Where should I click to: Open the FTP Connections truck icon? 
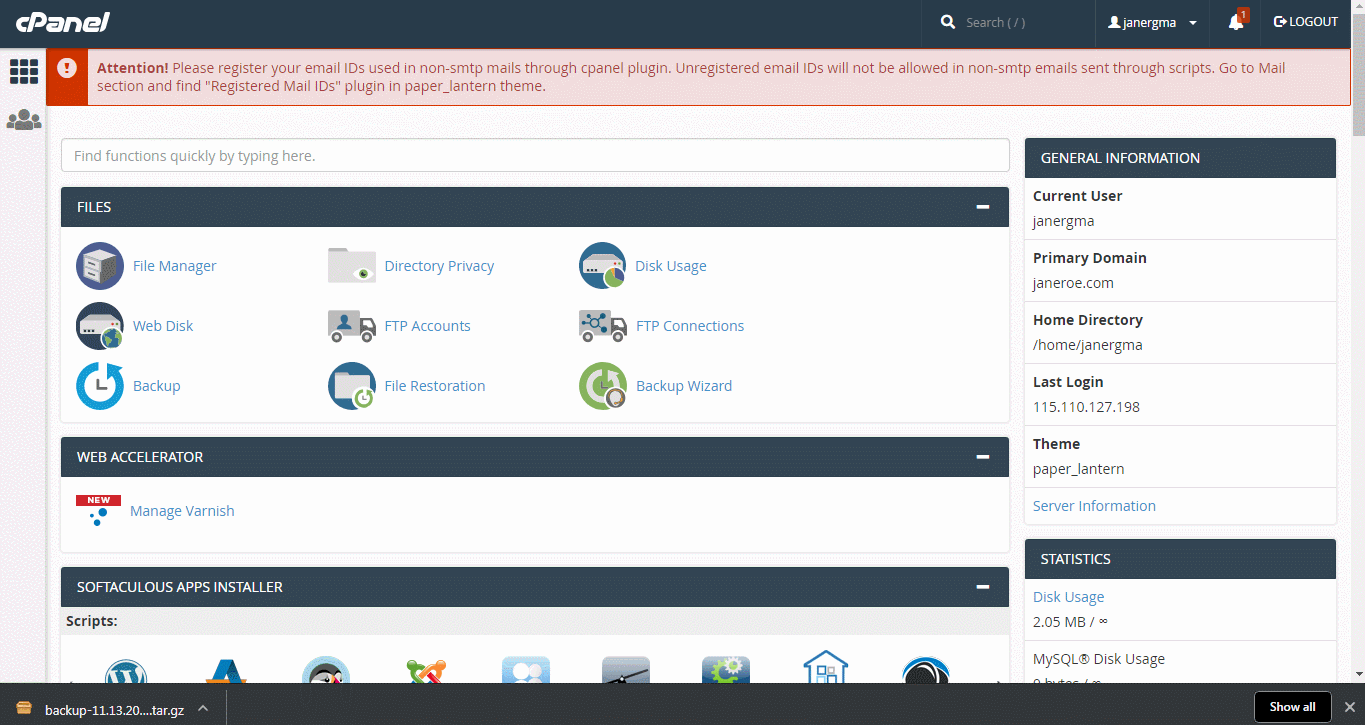click(x=603, y=326)
